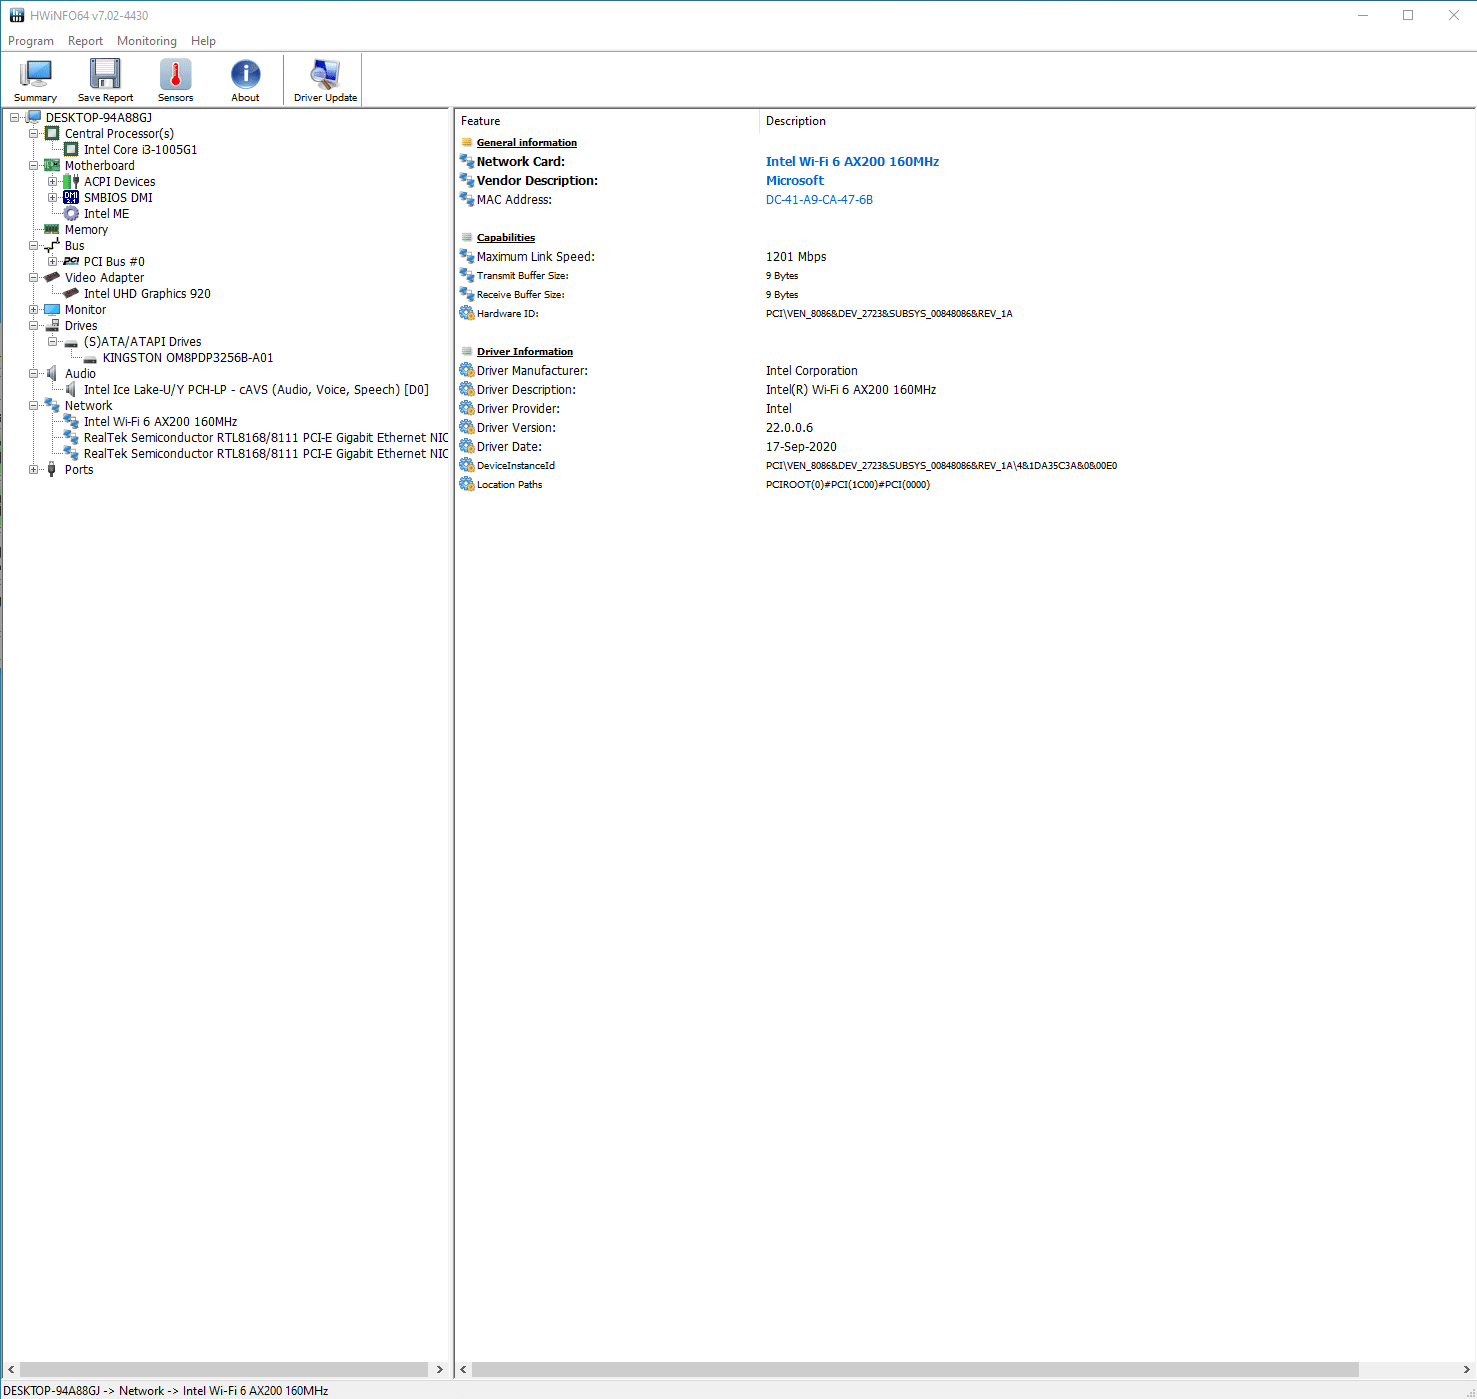This screenshot has height=1399, width=1477.
Task: Select the DESKTOP-94A88GJ computer icon in tree
Action: click(x=34, y=117)
